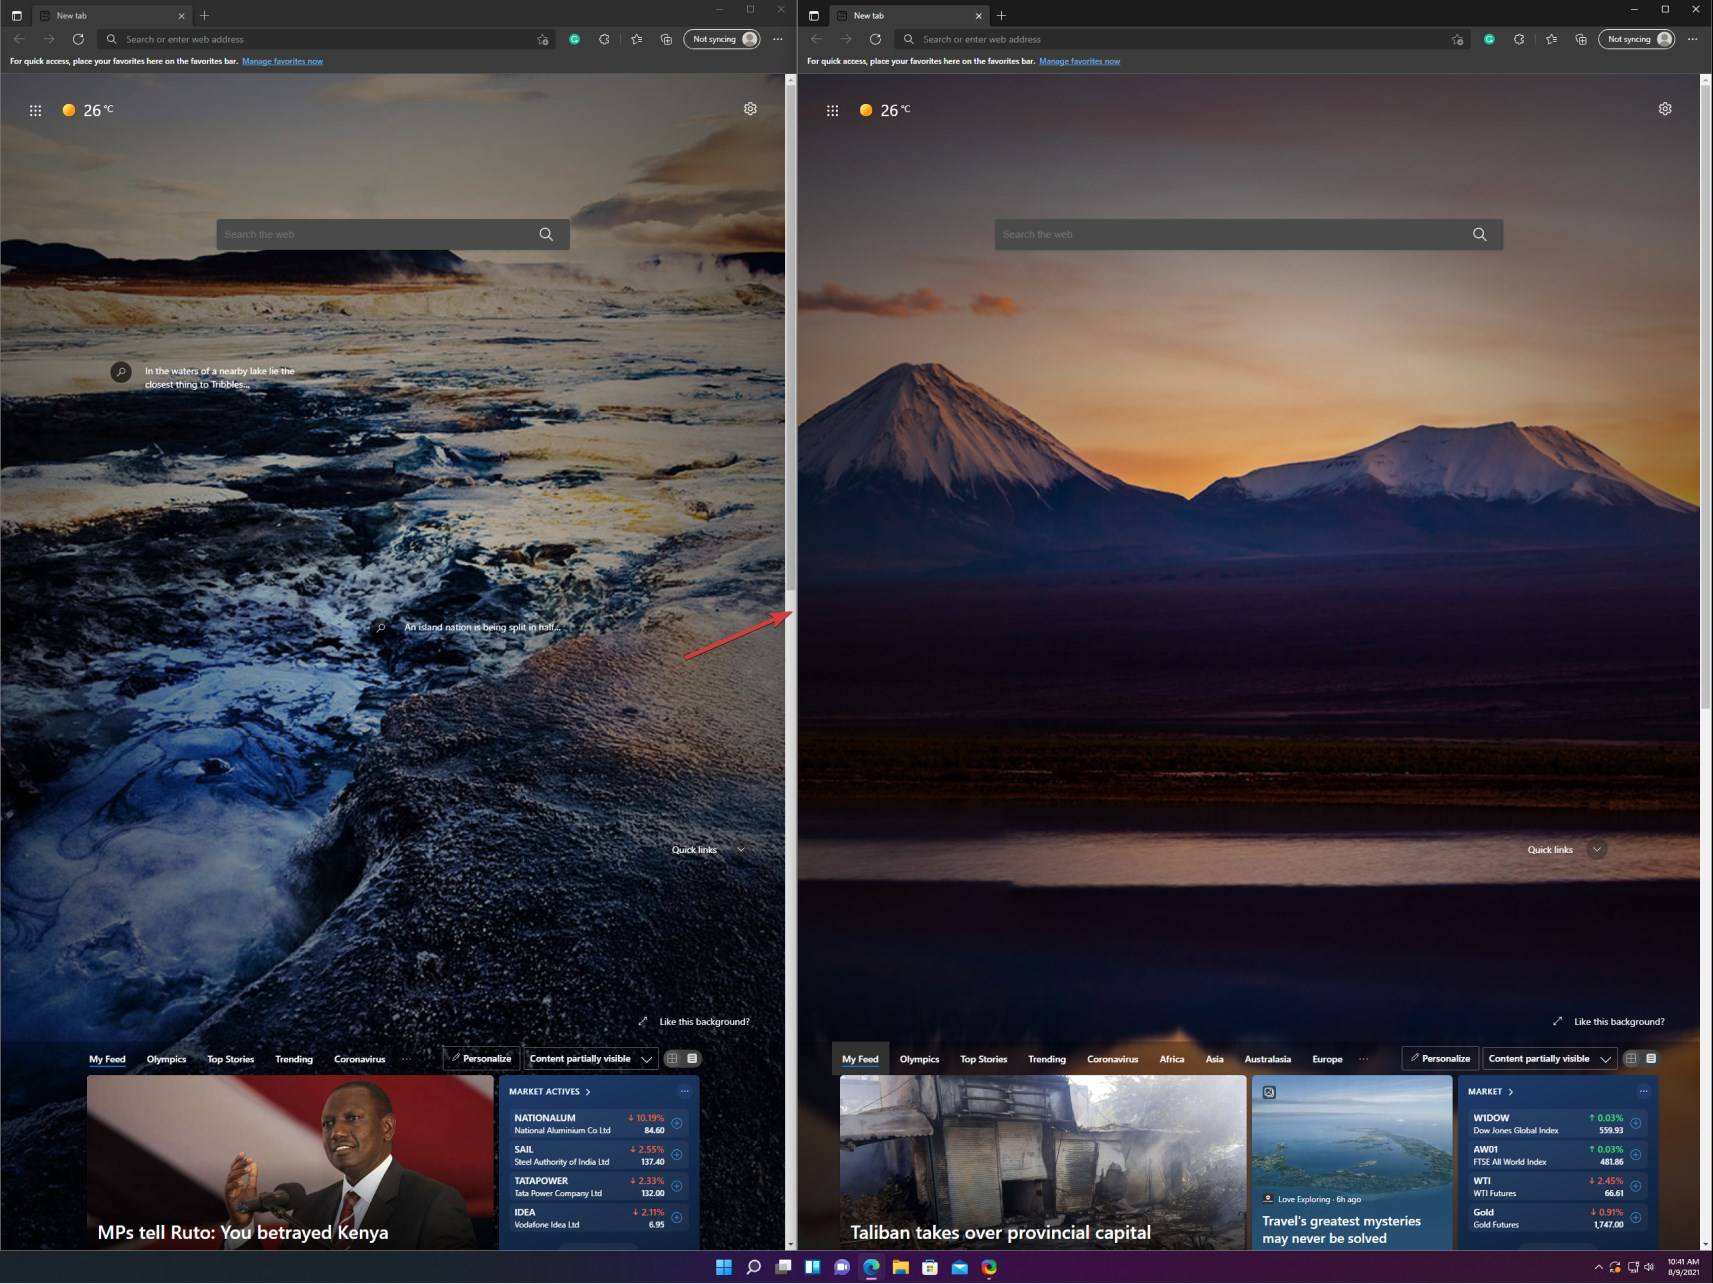Click Manage favorites now link in left window

pyautogui.click(x=282, y=61)
